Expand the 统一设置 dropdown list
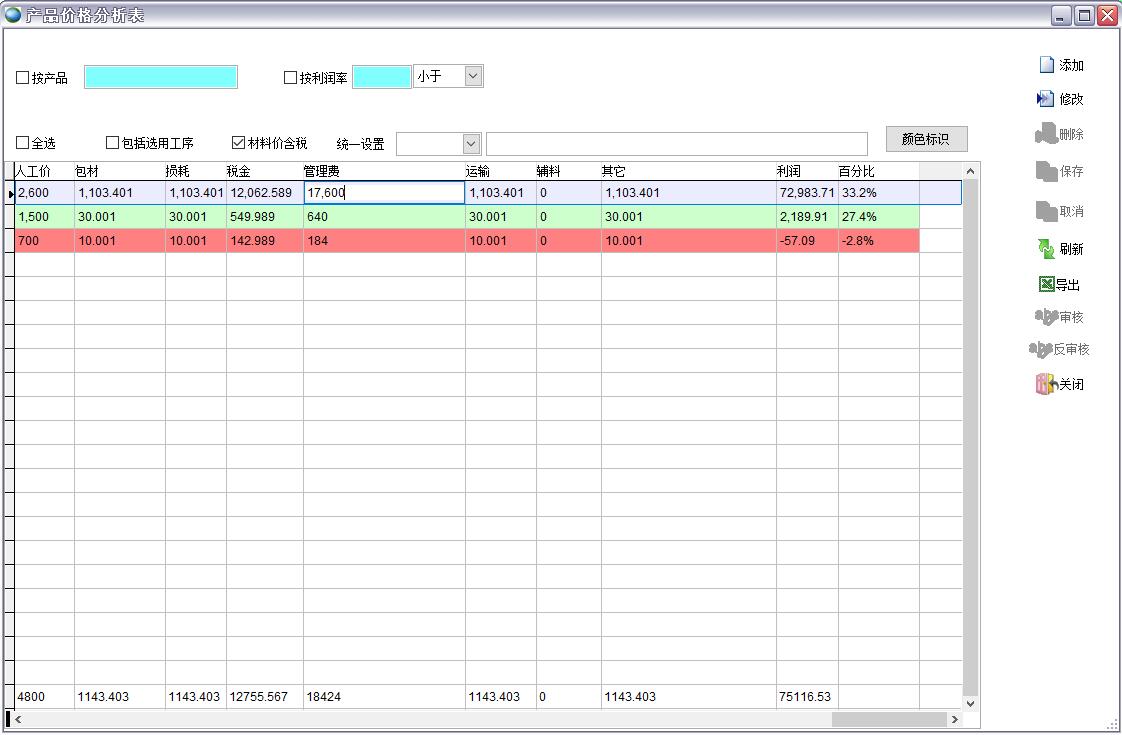 (471, 144)
